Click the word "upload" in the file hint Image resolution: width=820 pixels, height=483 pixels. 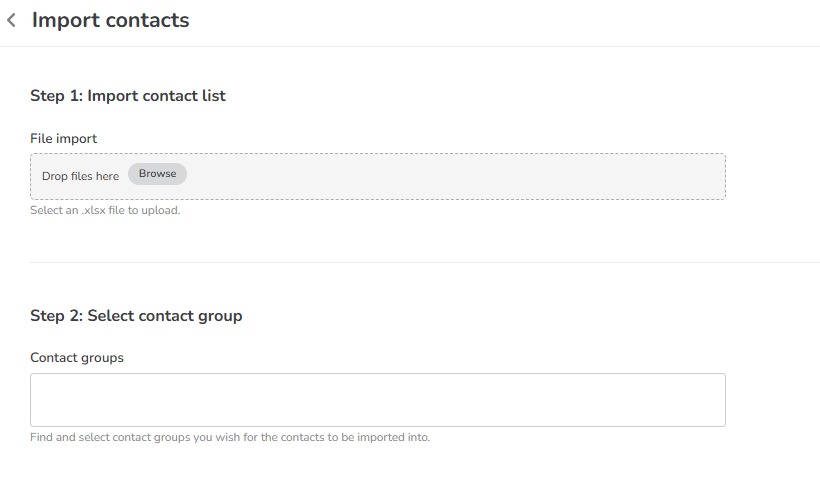point(162,211)
